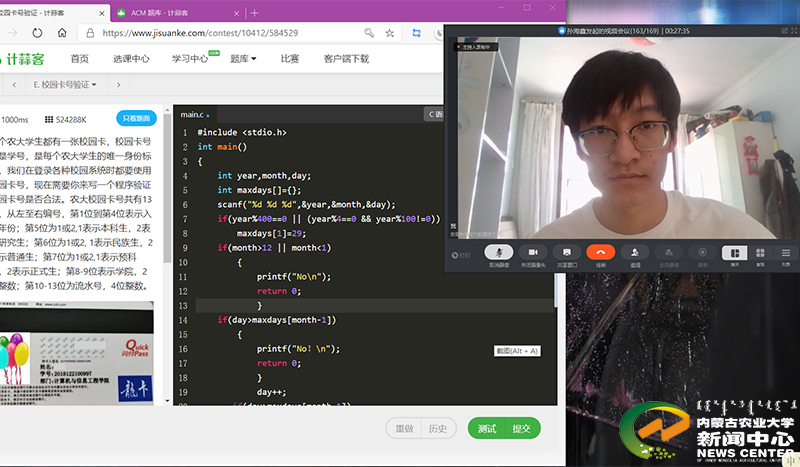The height and width of the screenshot is (467, 800).
Task: Click the forward navigation arrow
Action: (13, 33)
